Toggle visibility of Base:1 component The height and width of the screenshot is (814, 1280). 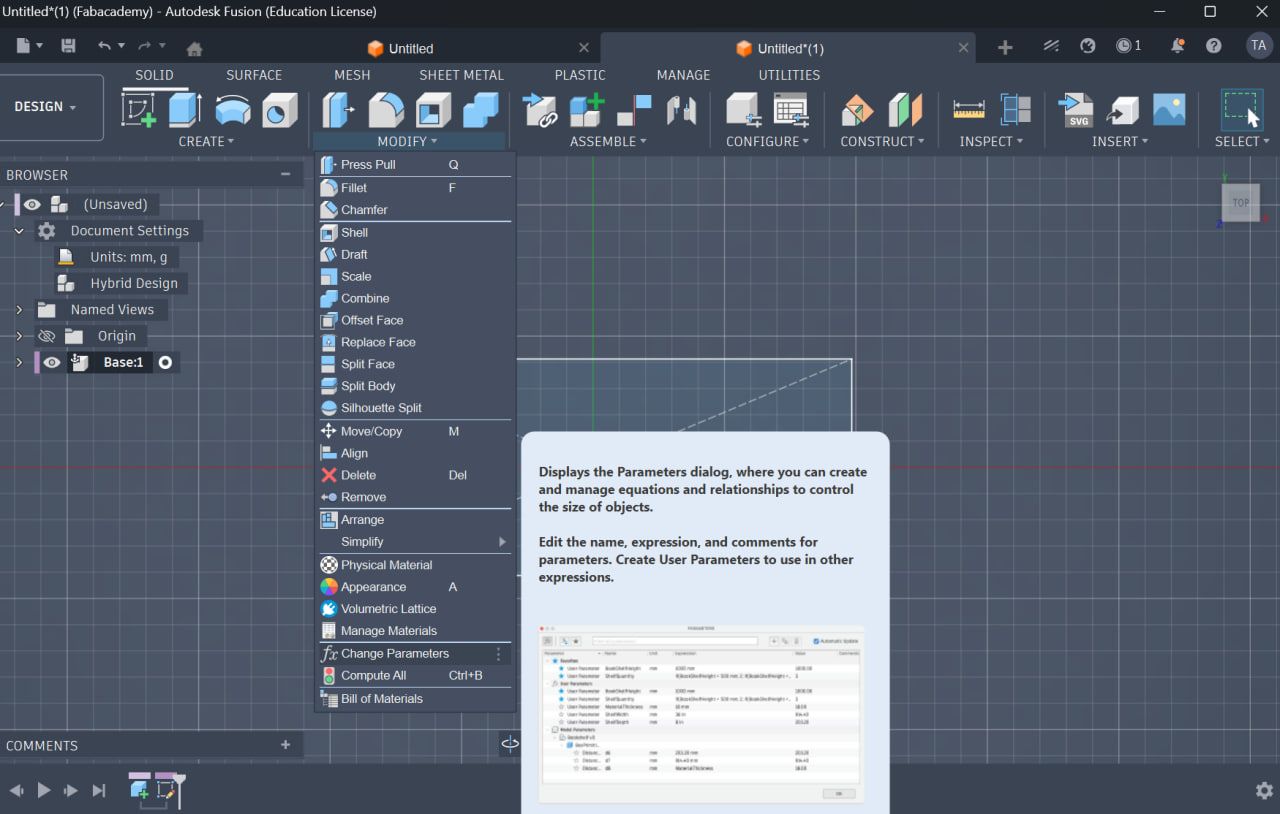(x=52, y=363)
